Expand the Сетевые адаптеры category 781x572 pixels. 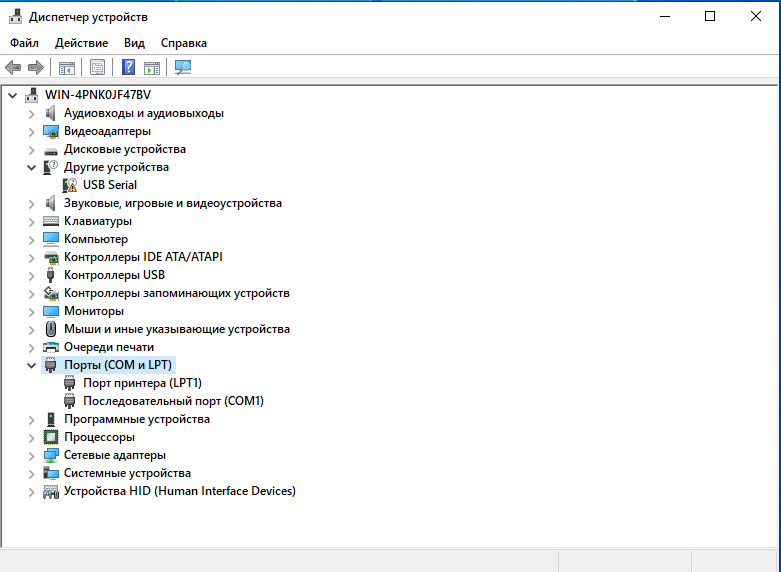[x=31, y=455]
